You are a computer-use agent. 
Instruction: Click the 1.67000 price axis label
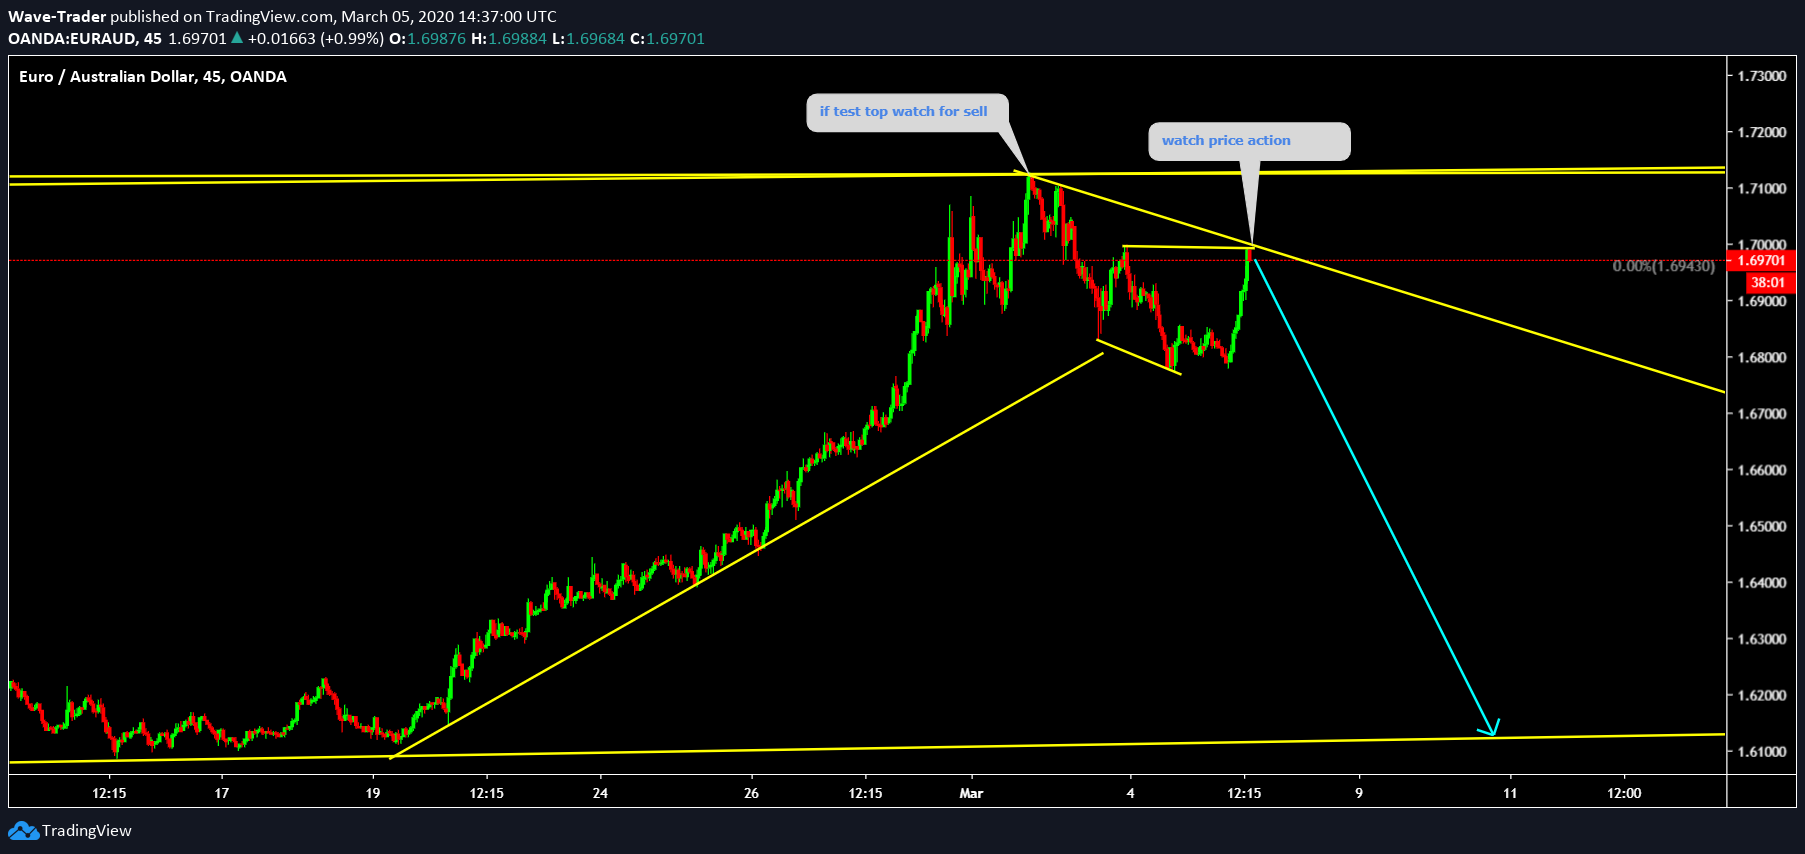pos(1762,414)
